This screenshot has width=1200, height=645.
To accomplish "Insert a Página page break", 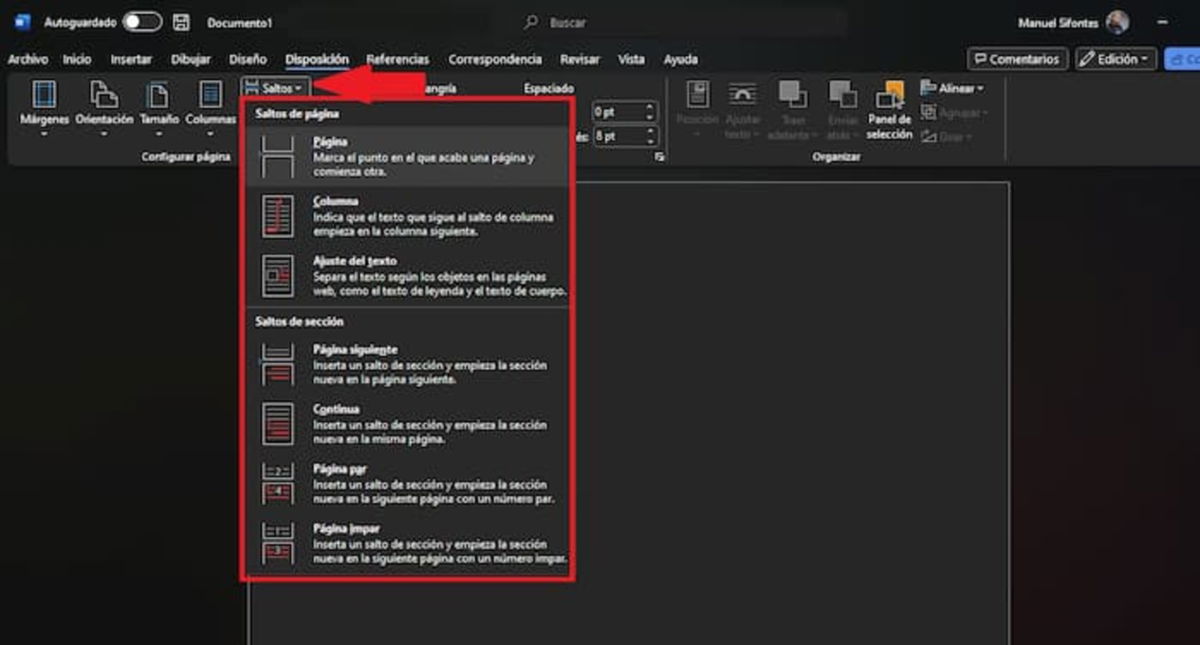I will coord(407,157).
